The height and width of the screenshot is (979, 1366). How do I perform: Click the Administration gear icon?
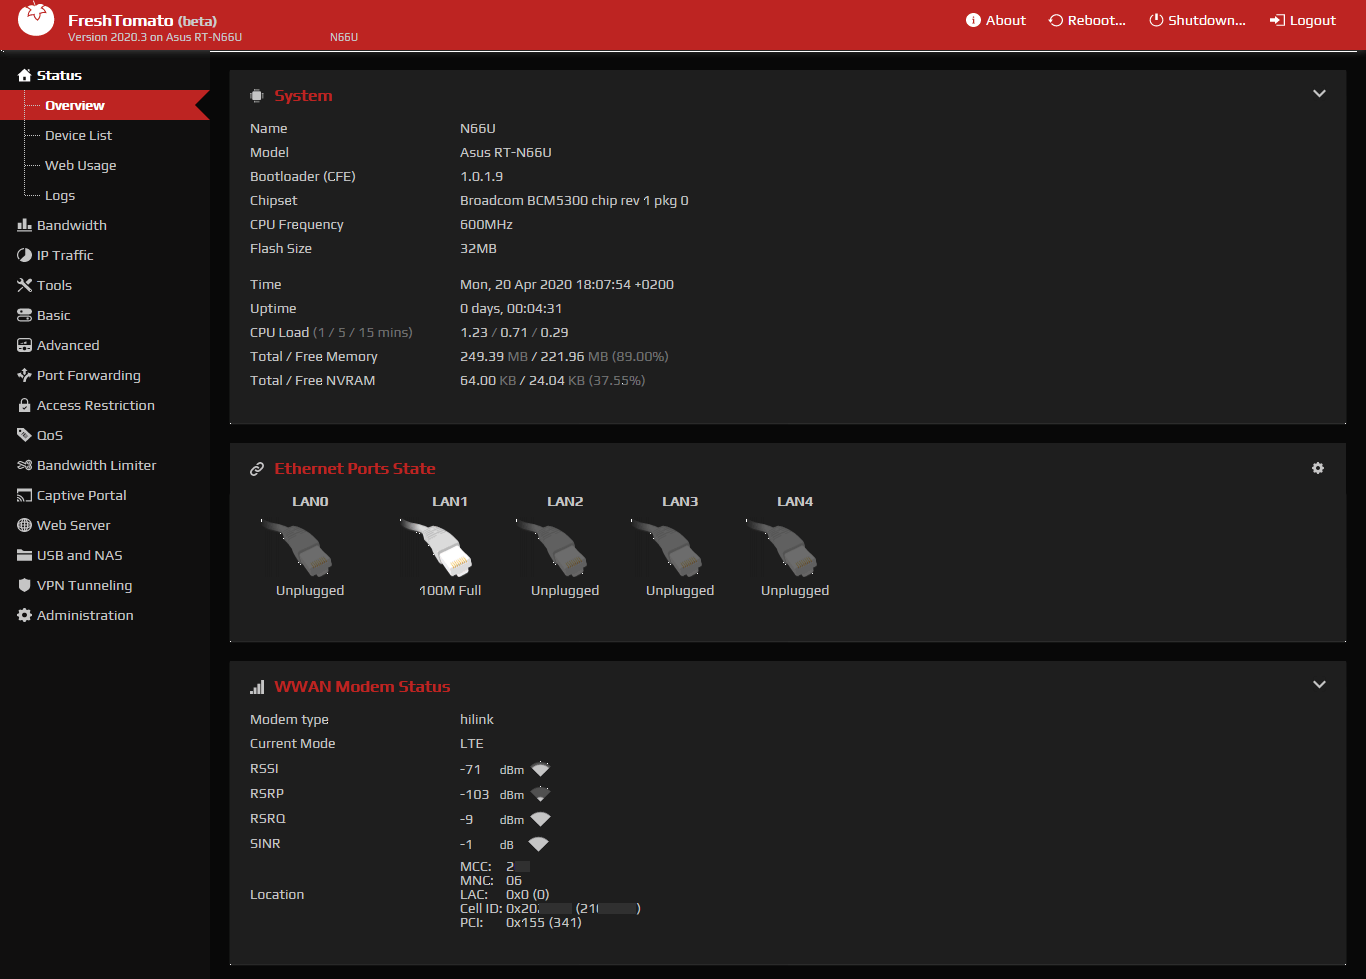coord(25,615)
